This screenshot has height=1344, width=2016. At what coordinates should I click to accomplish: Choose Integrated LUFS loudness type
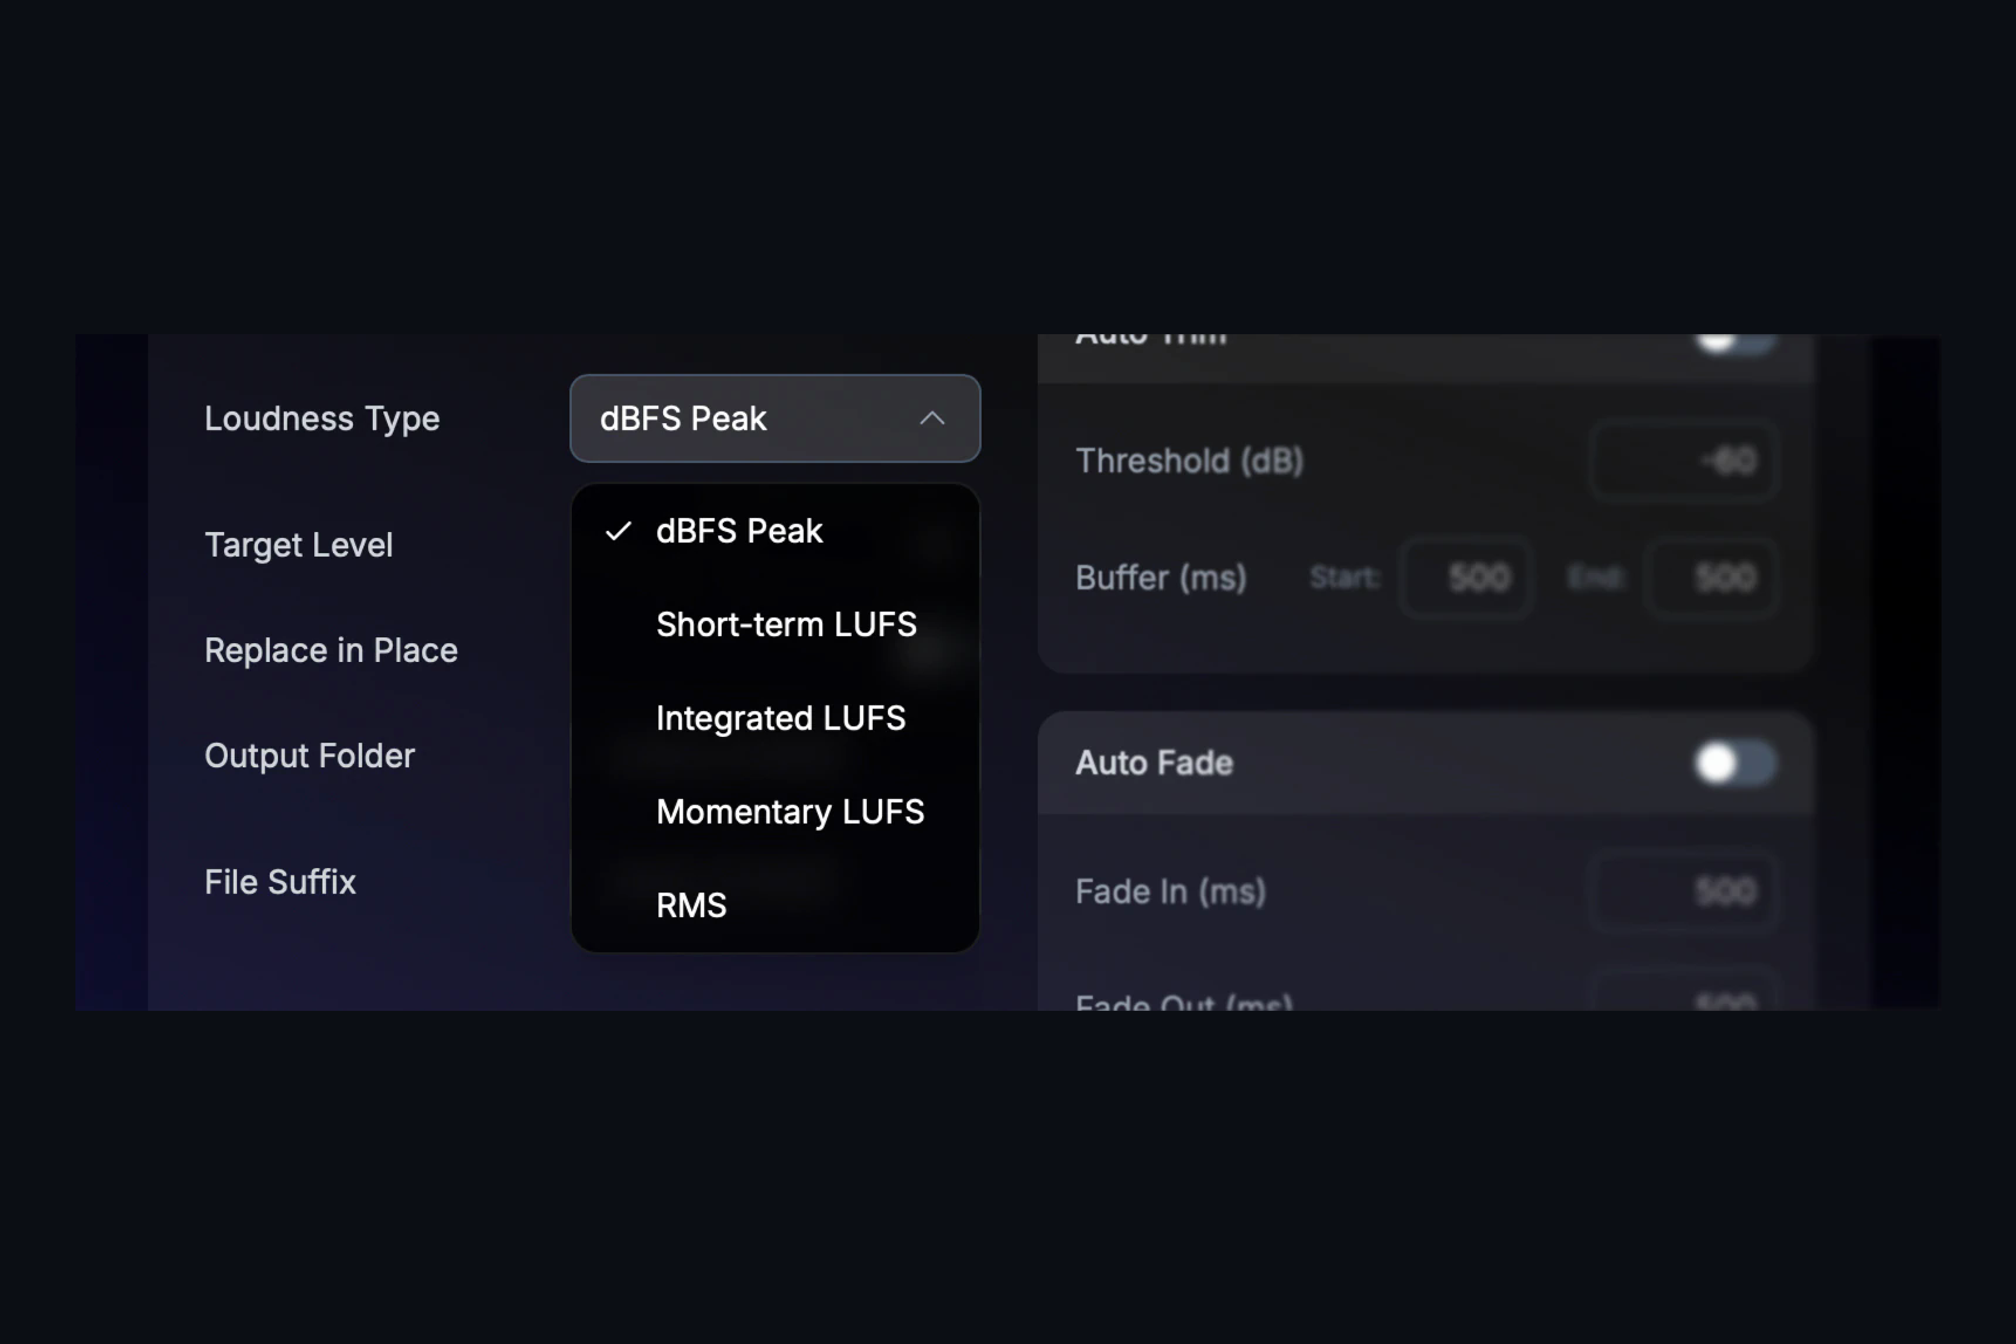tap(775, 718)
